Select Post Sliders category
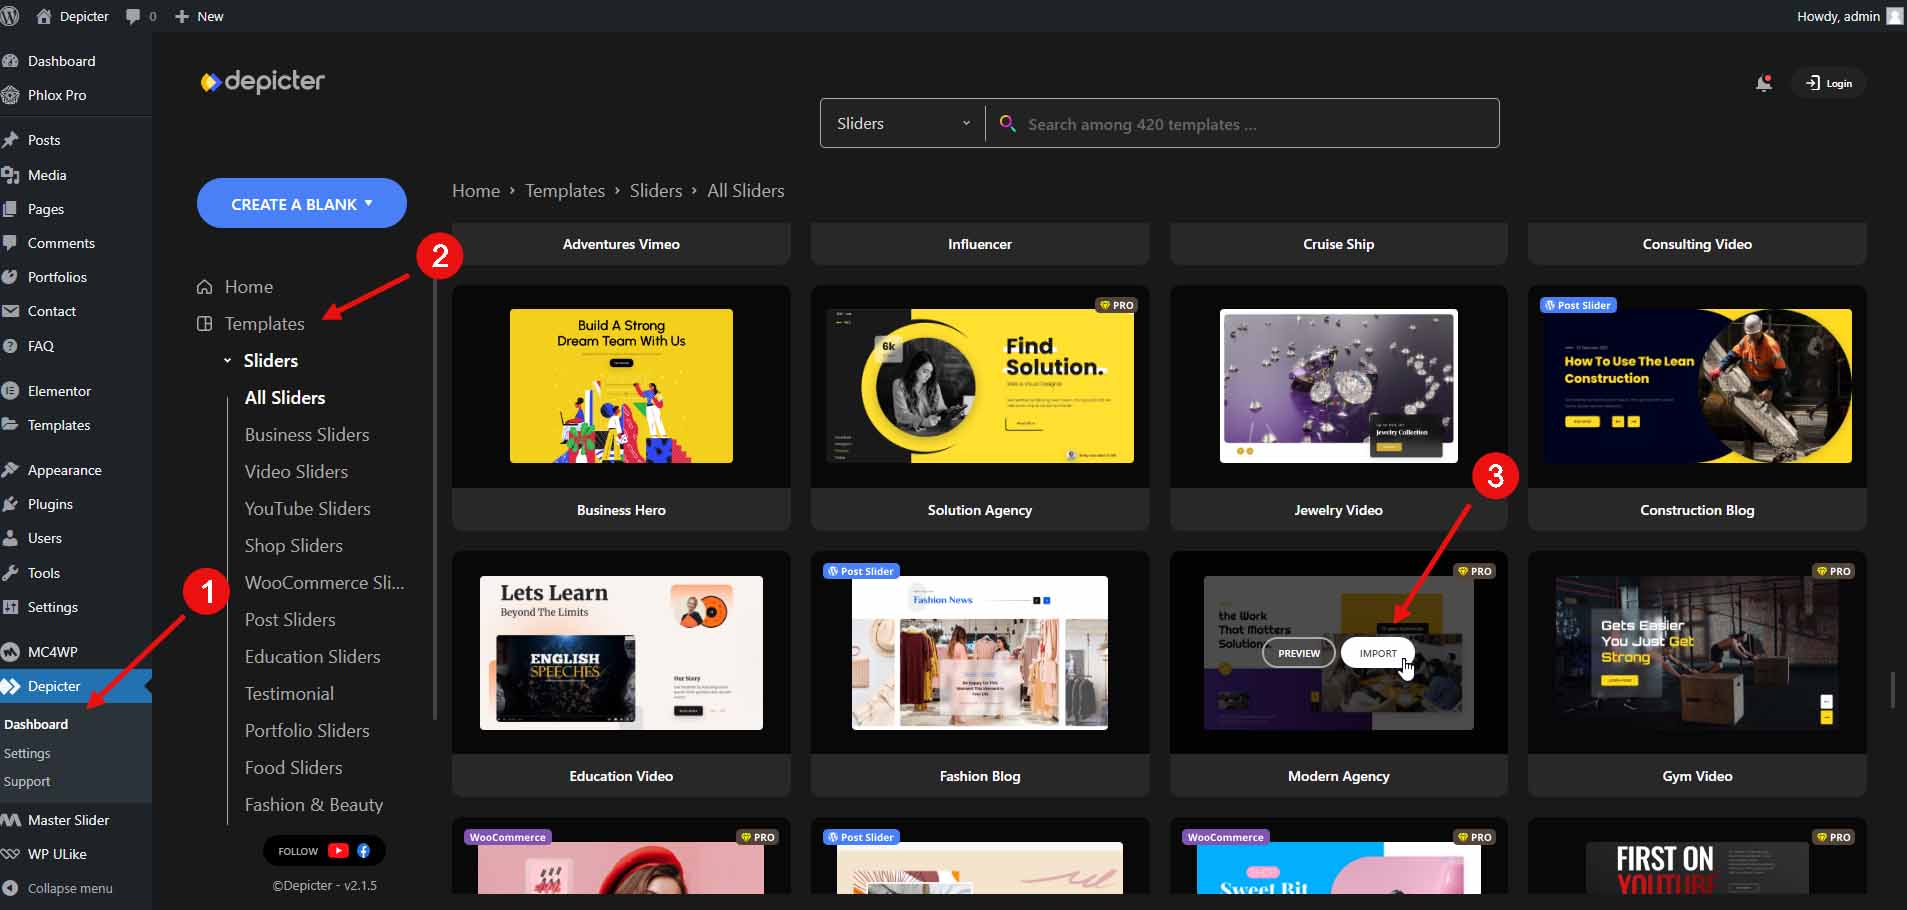 click(290, 619)
